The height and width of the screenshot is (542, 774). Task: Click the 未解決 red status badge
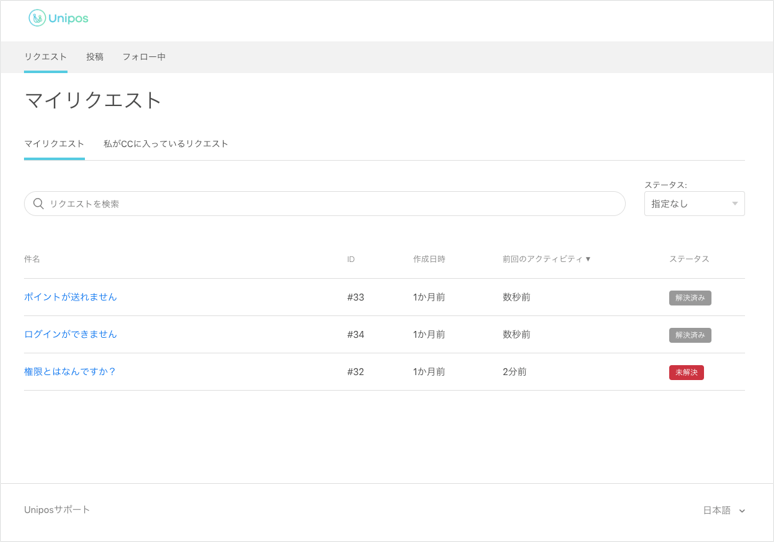(686, 372)
